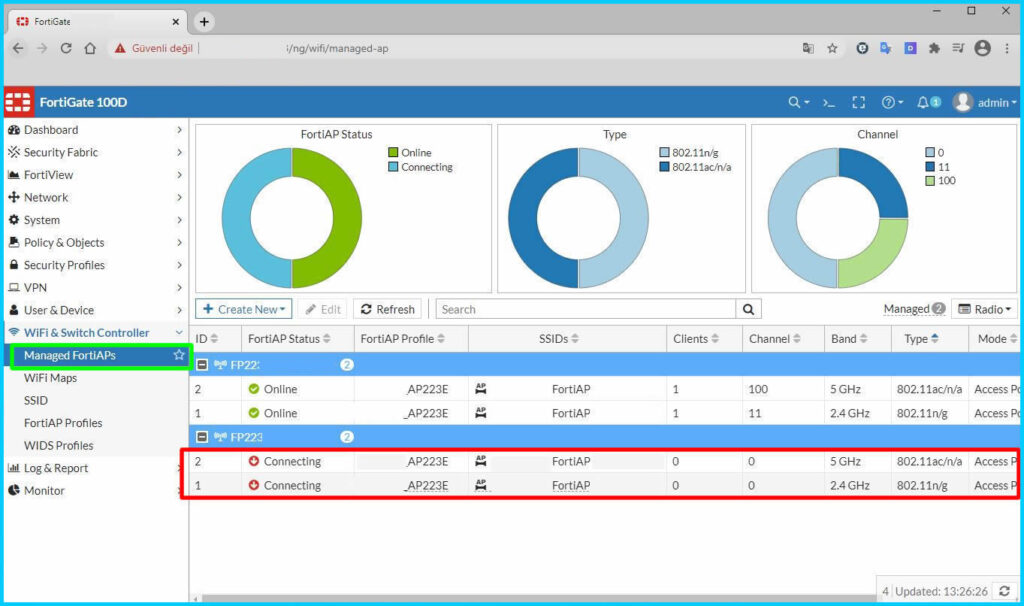Open the CLI console icon
1024x606 pixels.
click(829, 103)
